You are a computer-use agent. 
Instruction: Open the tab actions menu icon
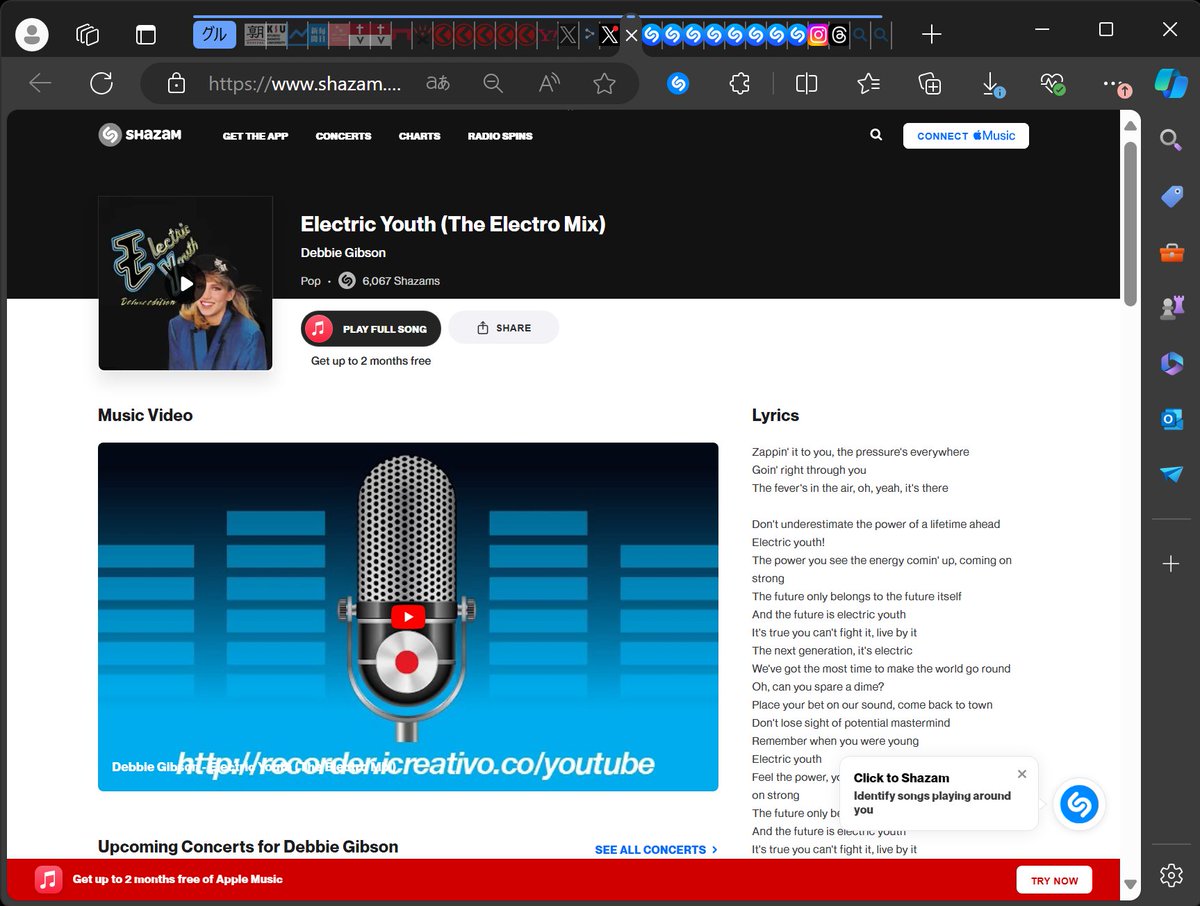tap(146, 35)
